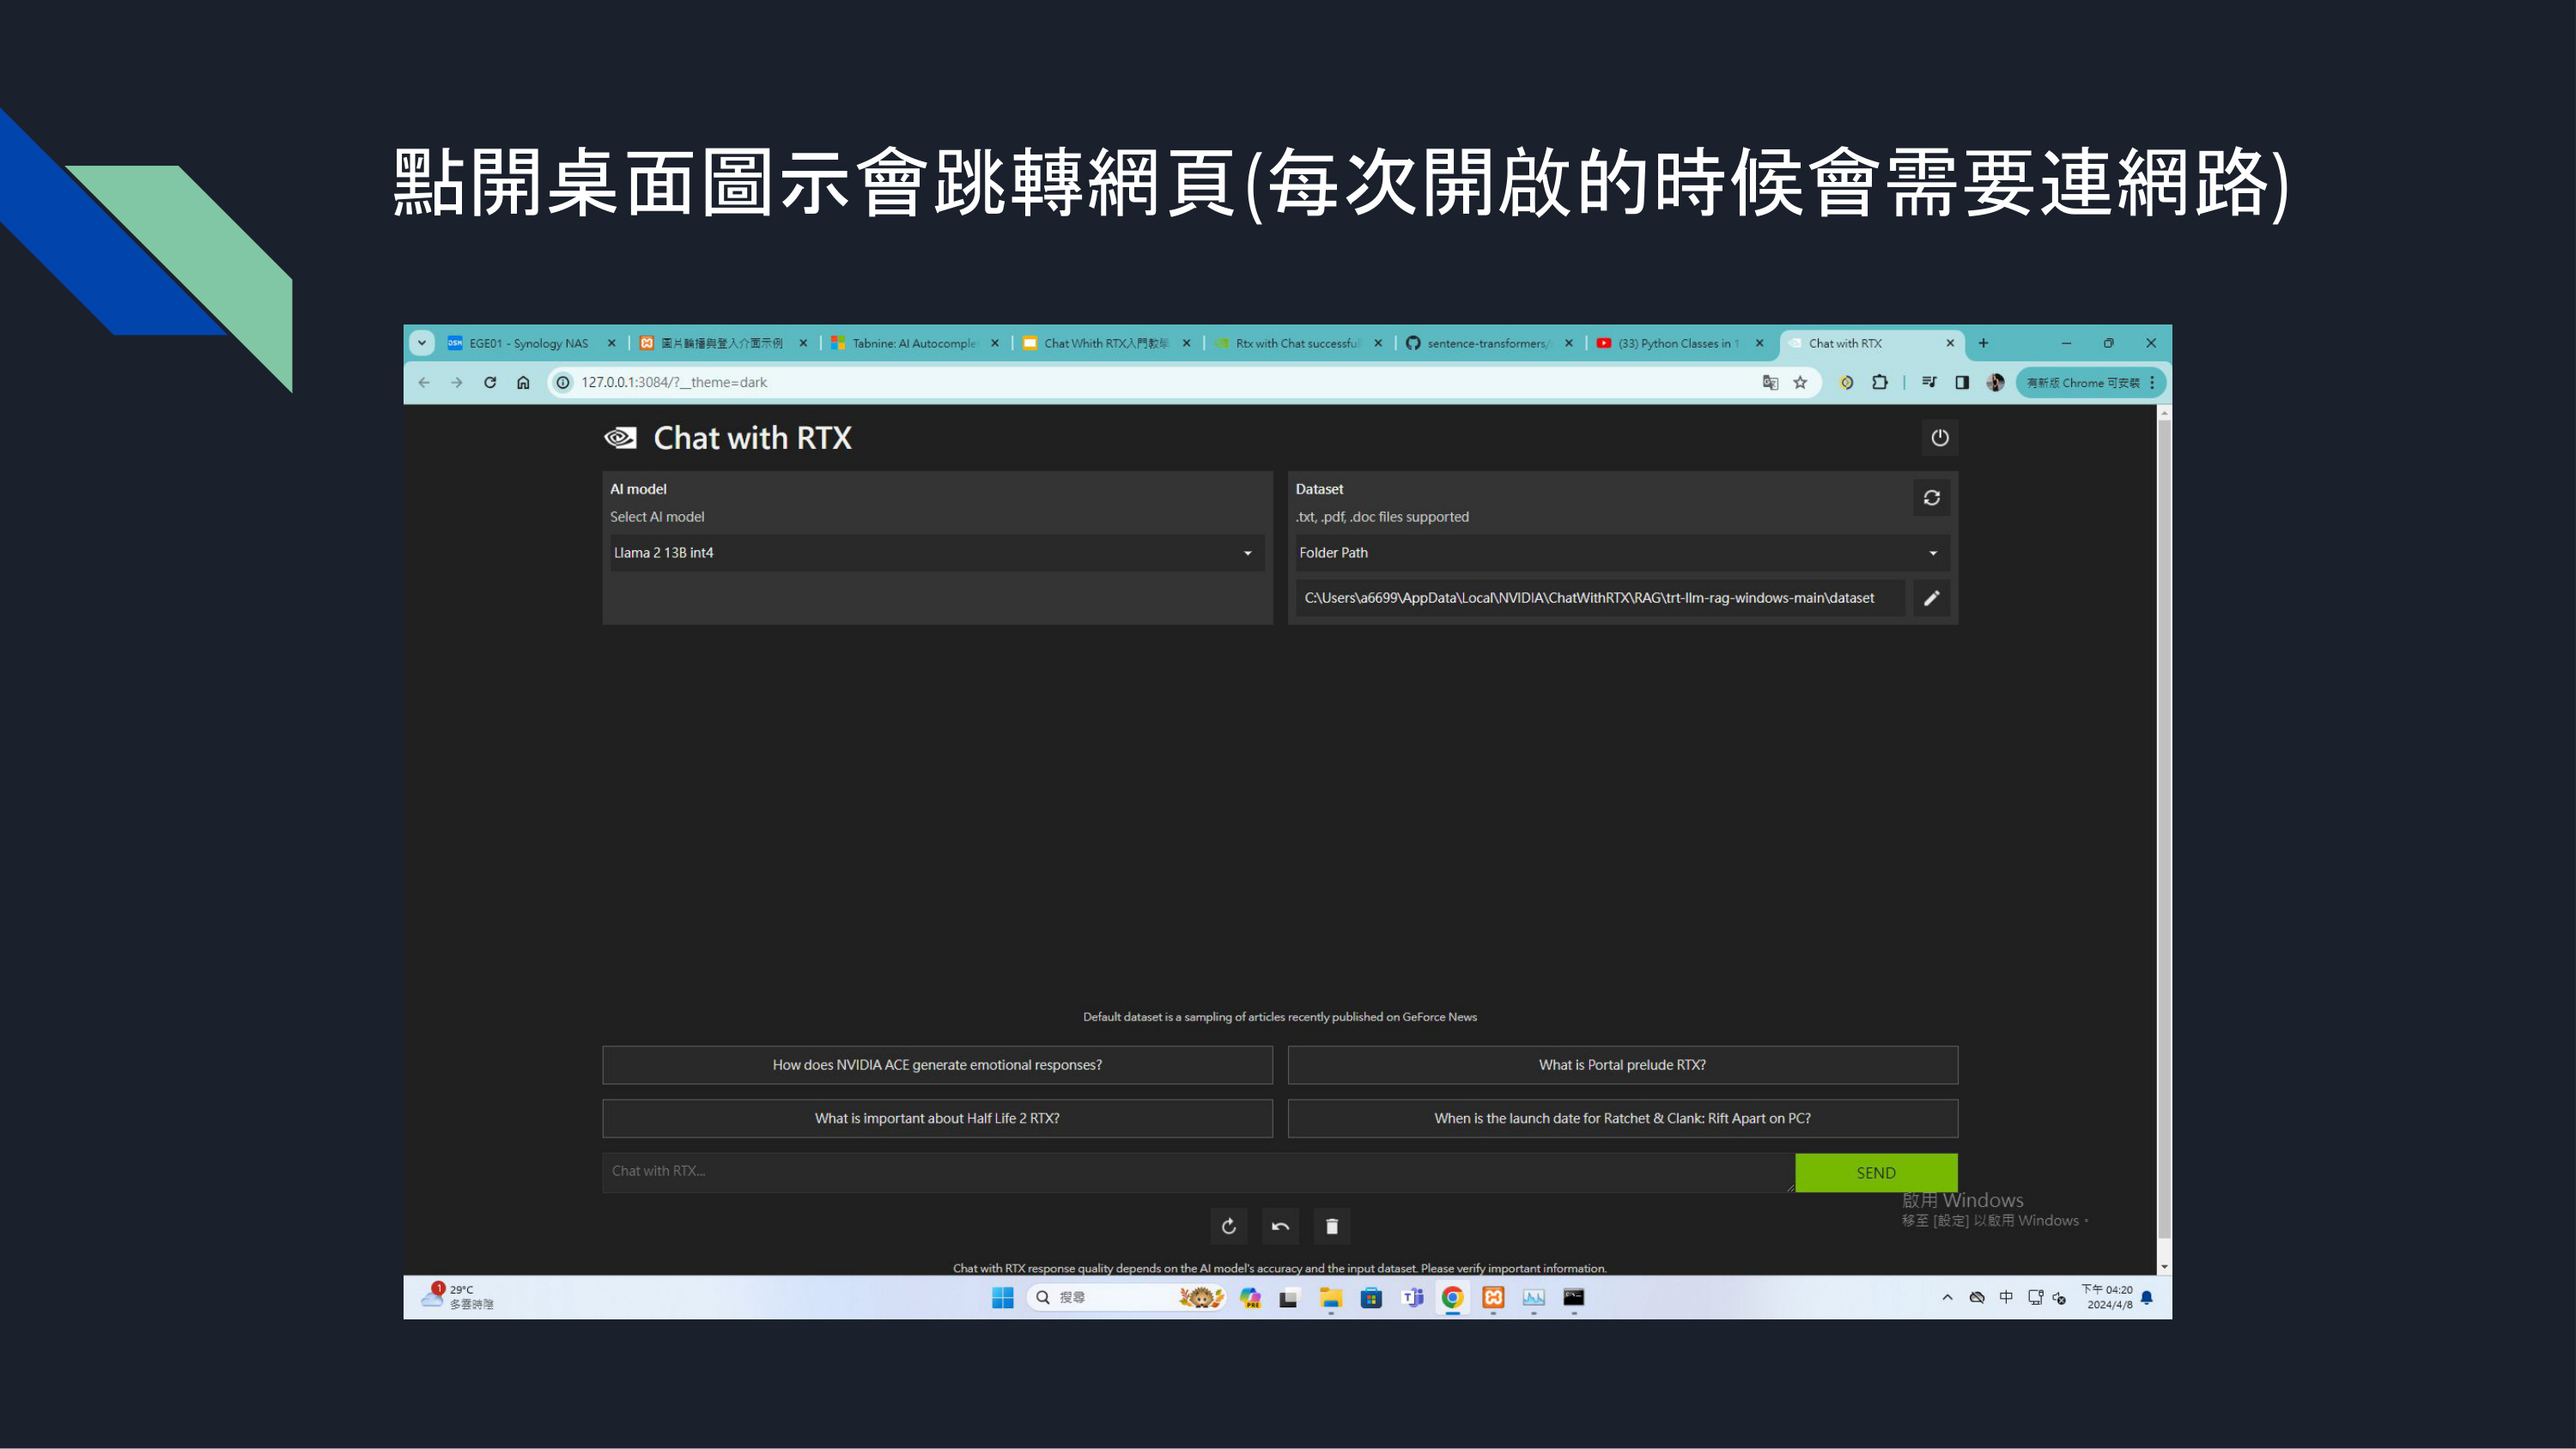2576x1449 pixels.
Task: Click the input method indicator 中 in the tray
Action: pyautogui.click(x=2006, y=1297)
